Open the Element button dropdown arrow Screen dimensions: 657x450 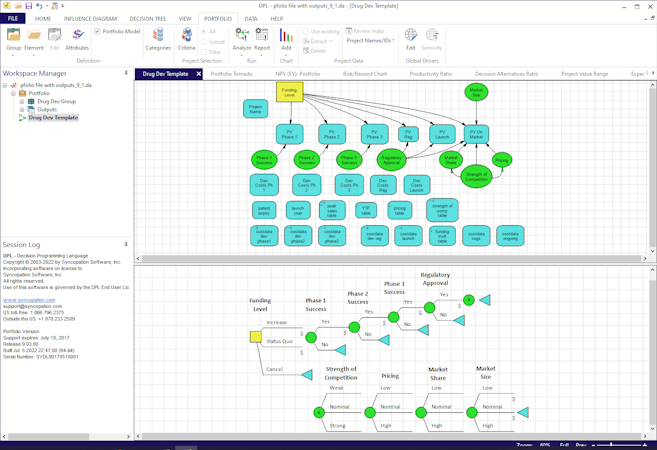[x=34, y=55]
